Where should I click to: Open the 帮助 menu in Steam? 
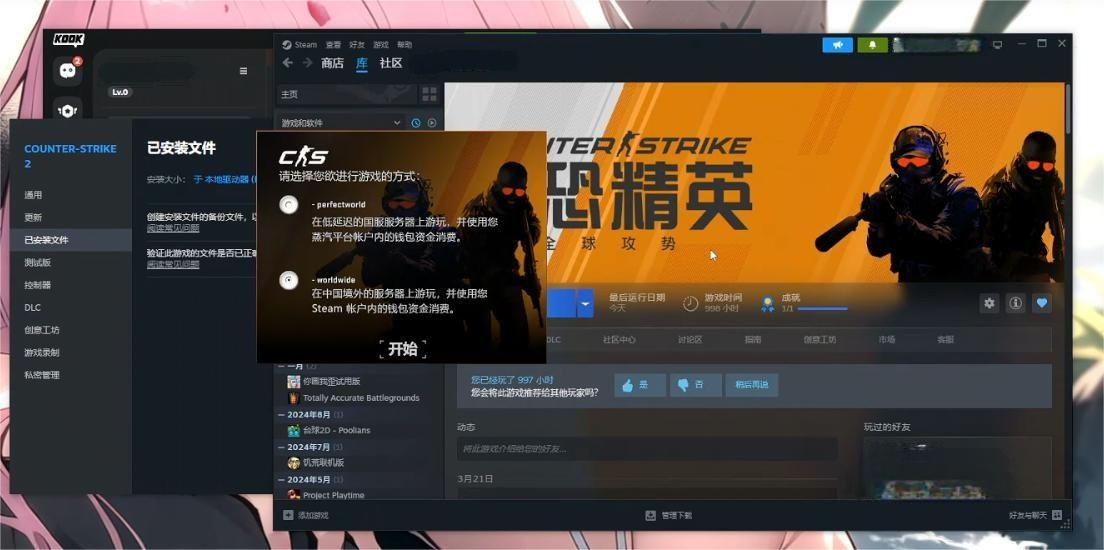[x=404, y=44]
